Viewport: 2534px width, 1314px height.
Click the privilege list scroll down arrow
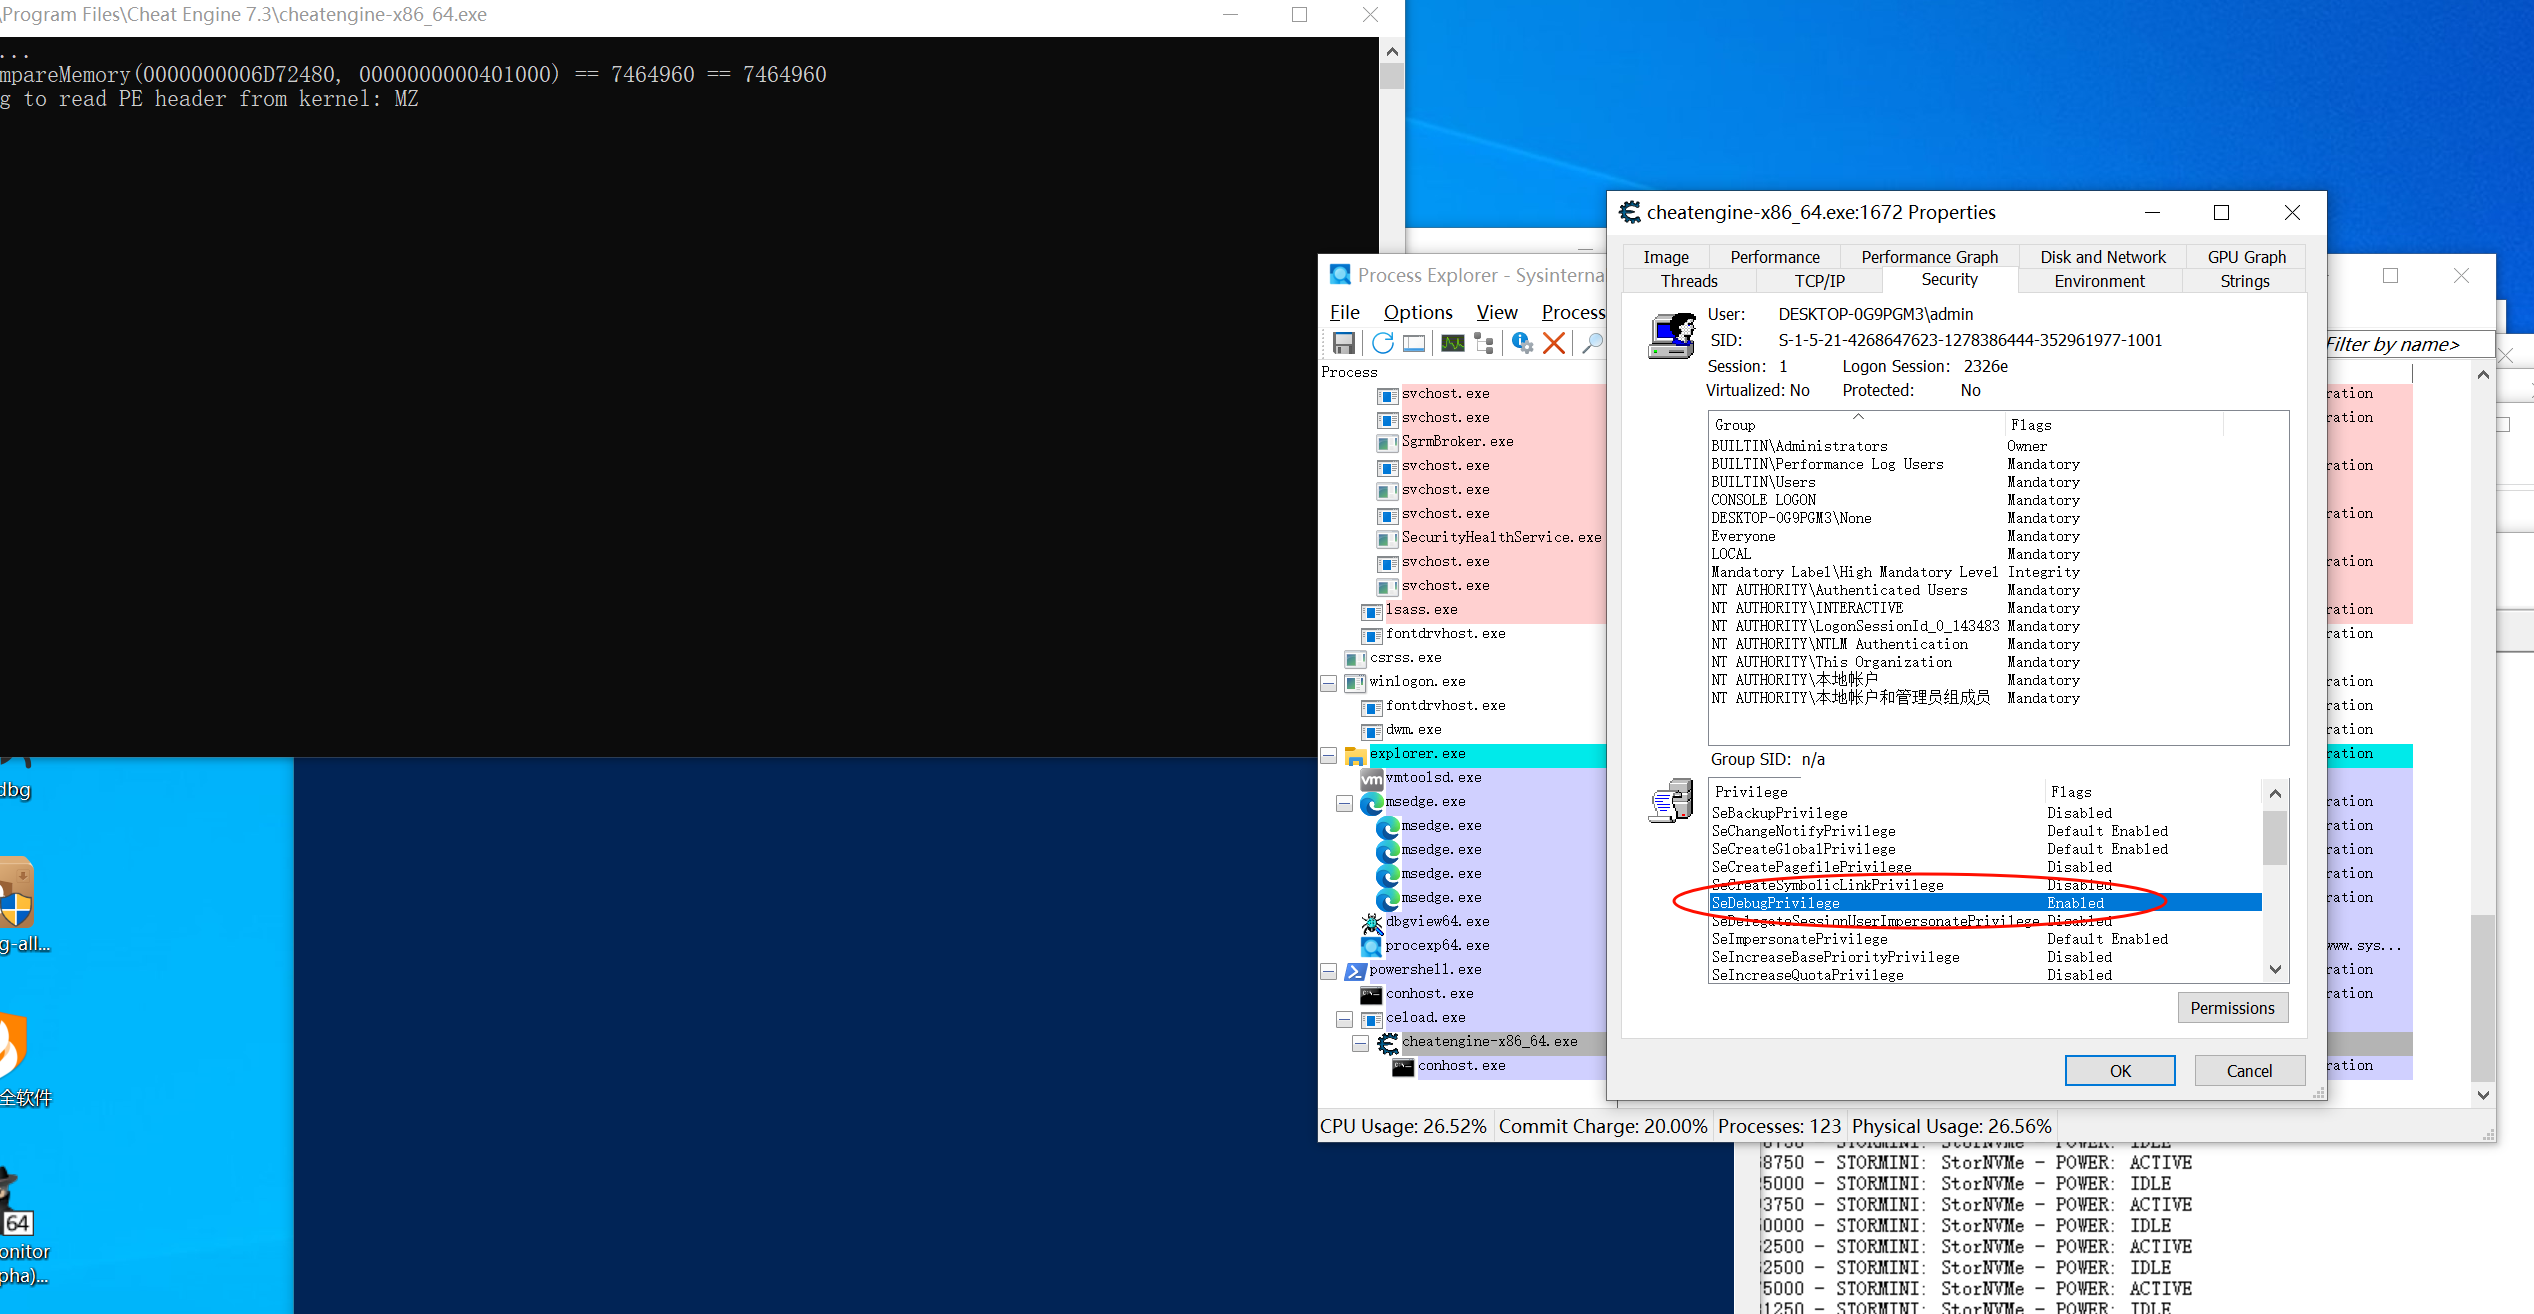(2275, 969)
